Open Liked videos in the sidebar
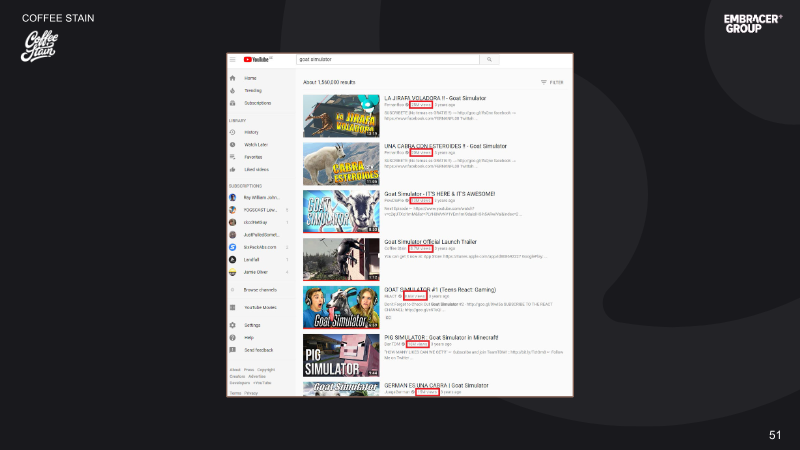 pyautogui.click(x=256, y=169)
